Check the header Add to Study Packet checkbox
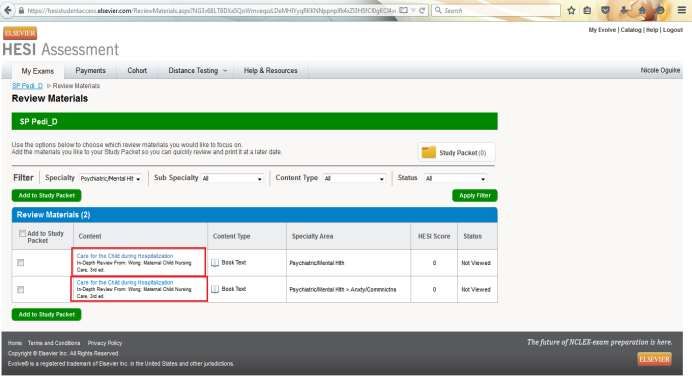Image resolution: width=692 pixels, height=377 pixels. click(22, 234)
